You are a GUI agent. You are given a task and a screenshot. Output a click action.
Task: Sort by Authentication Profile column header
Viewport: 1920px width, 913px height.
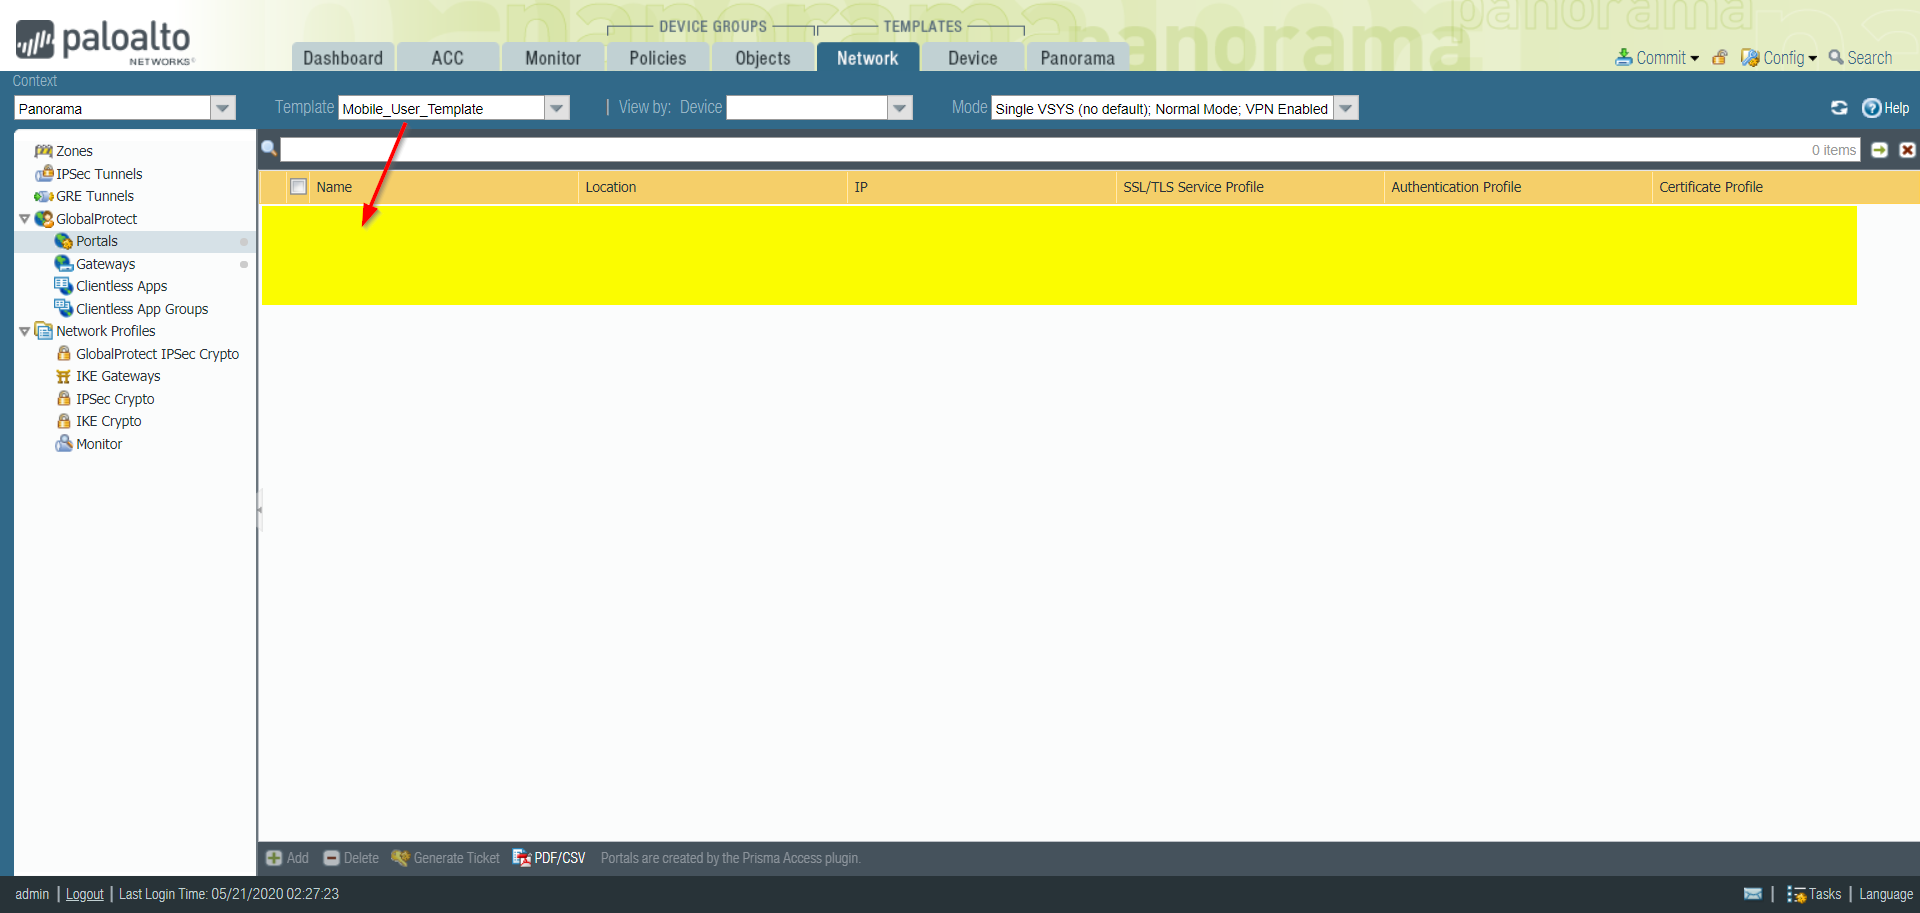(x=1518, y=187)
